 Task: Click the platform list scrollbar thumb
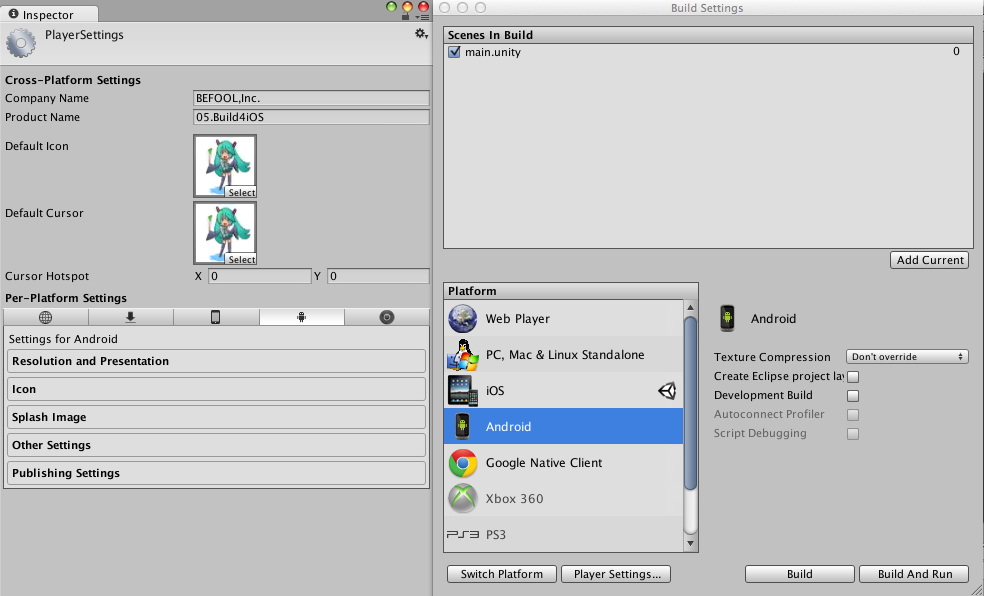coord(690,403)
